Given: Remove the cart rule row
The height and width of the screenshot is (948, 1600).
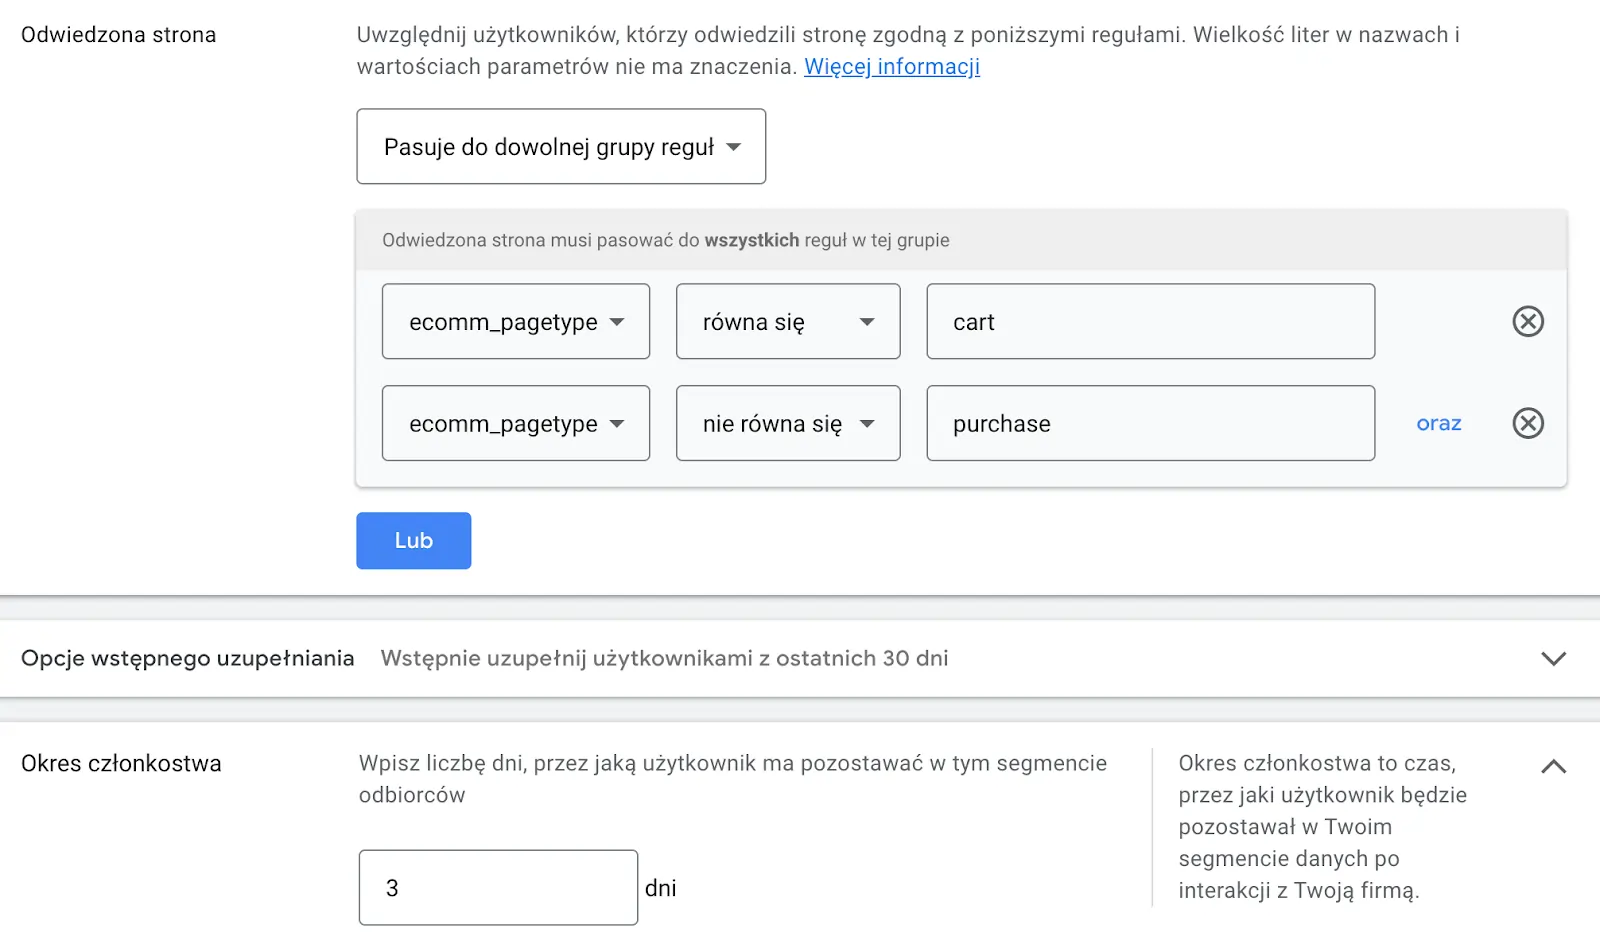Looking at the screenshot, I should pos(1527,321).
